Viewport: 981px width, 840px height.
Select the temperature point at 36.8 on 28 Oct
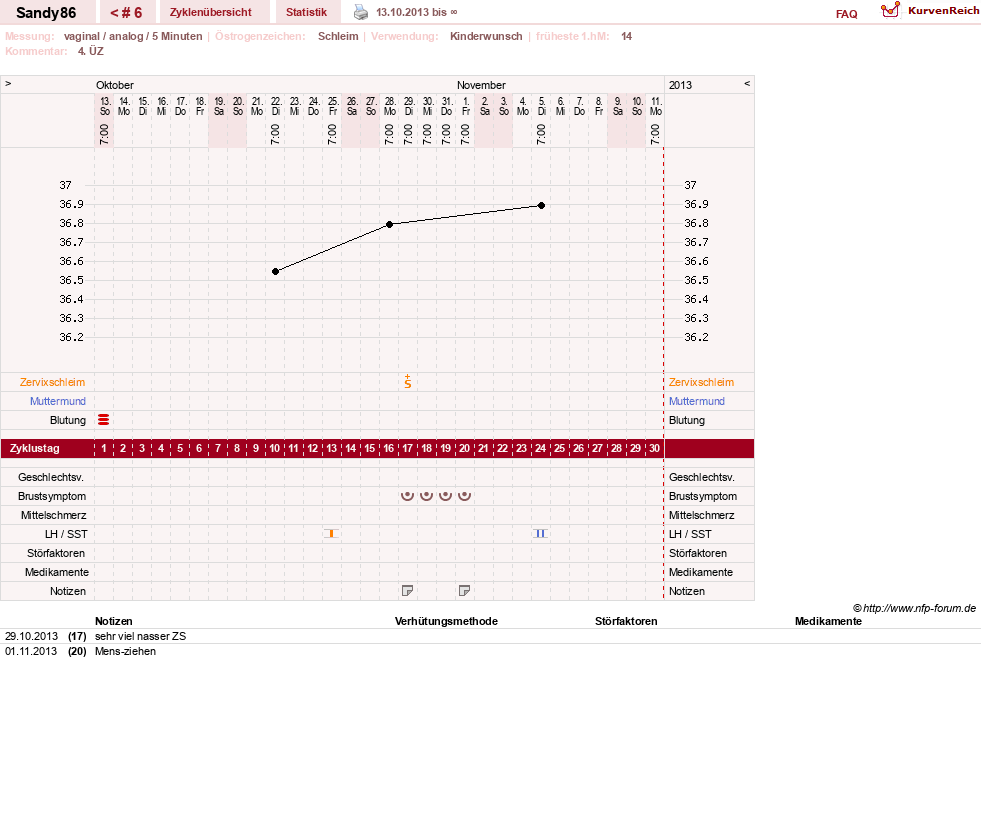[x=389, y=224]
